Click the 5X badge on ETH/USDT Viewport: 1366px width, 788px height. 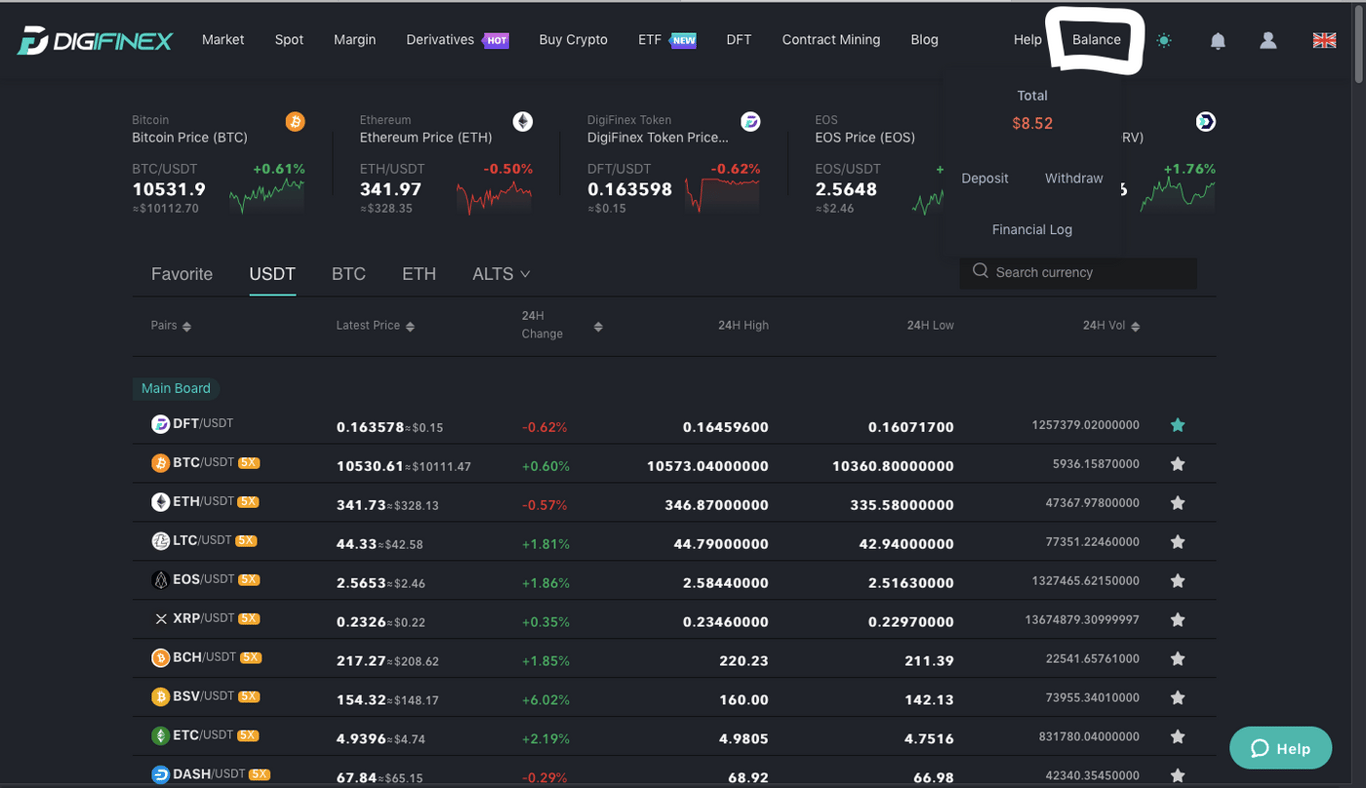[249, 502]
